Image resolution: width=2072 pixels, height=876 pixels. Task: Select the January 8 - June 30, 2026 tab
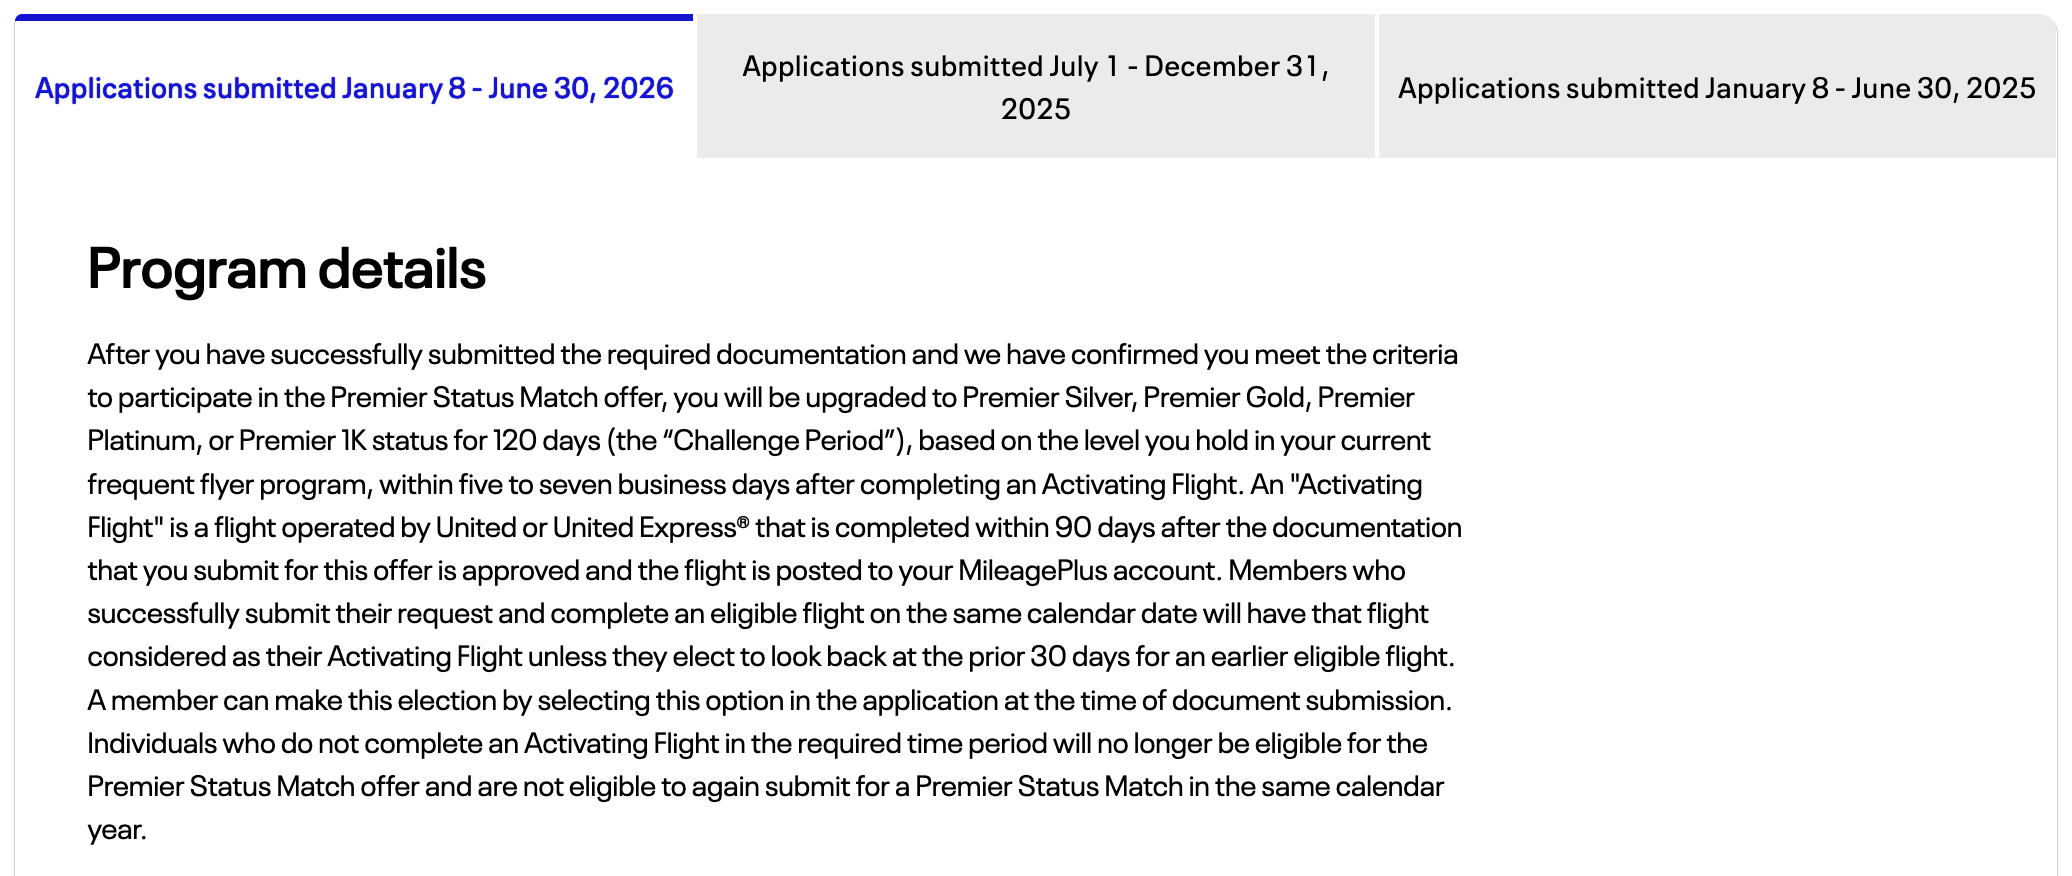[354, 88]
